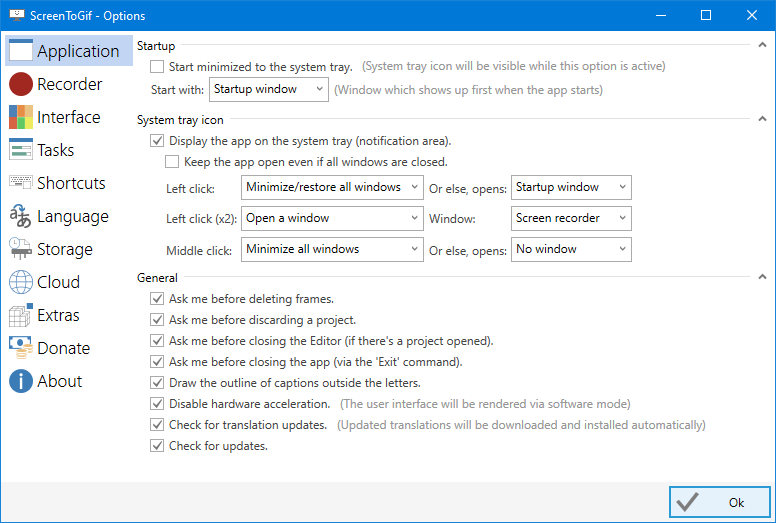Viewport: 776px width, 523px height.
Task: Click the Language translation icon
Action: [x=20, y=216]
